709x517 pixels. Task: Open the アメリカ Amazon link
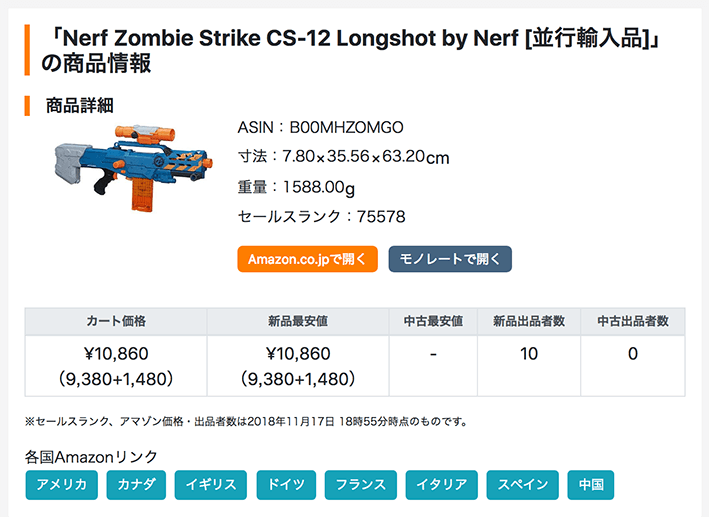[x=62, y=485]
